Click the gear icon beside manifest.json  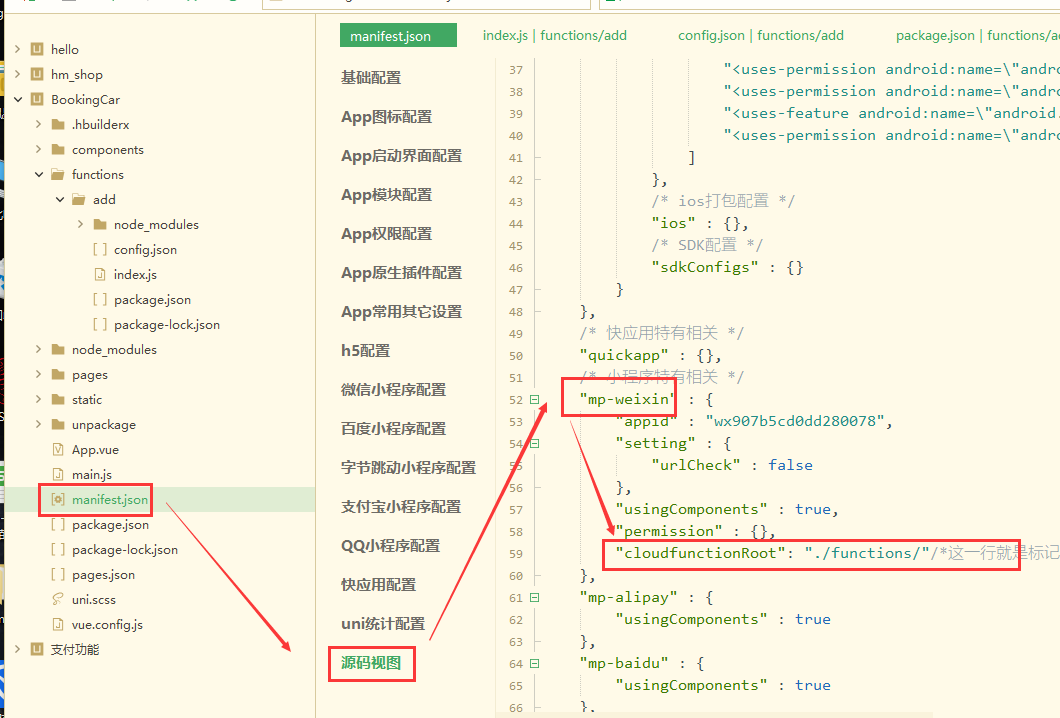point(58,499)
